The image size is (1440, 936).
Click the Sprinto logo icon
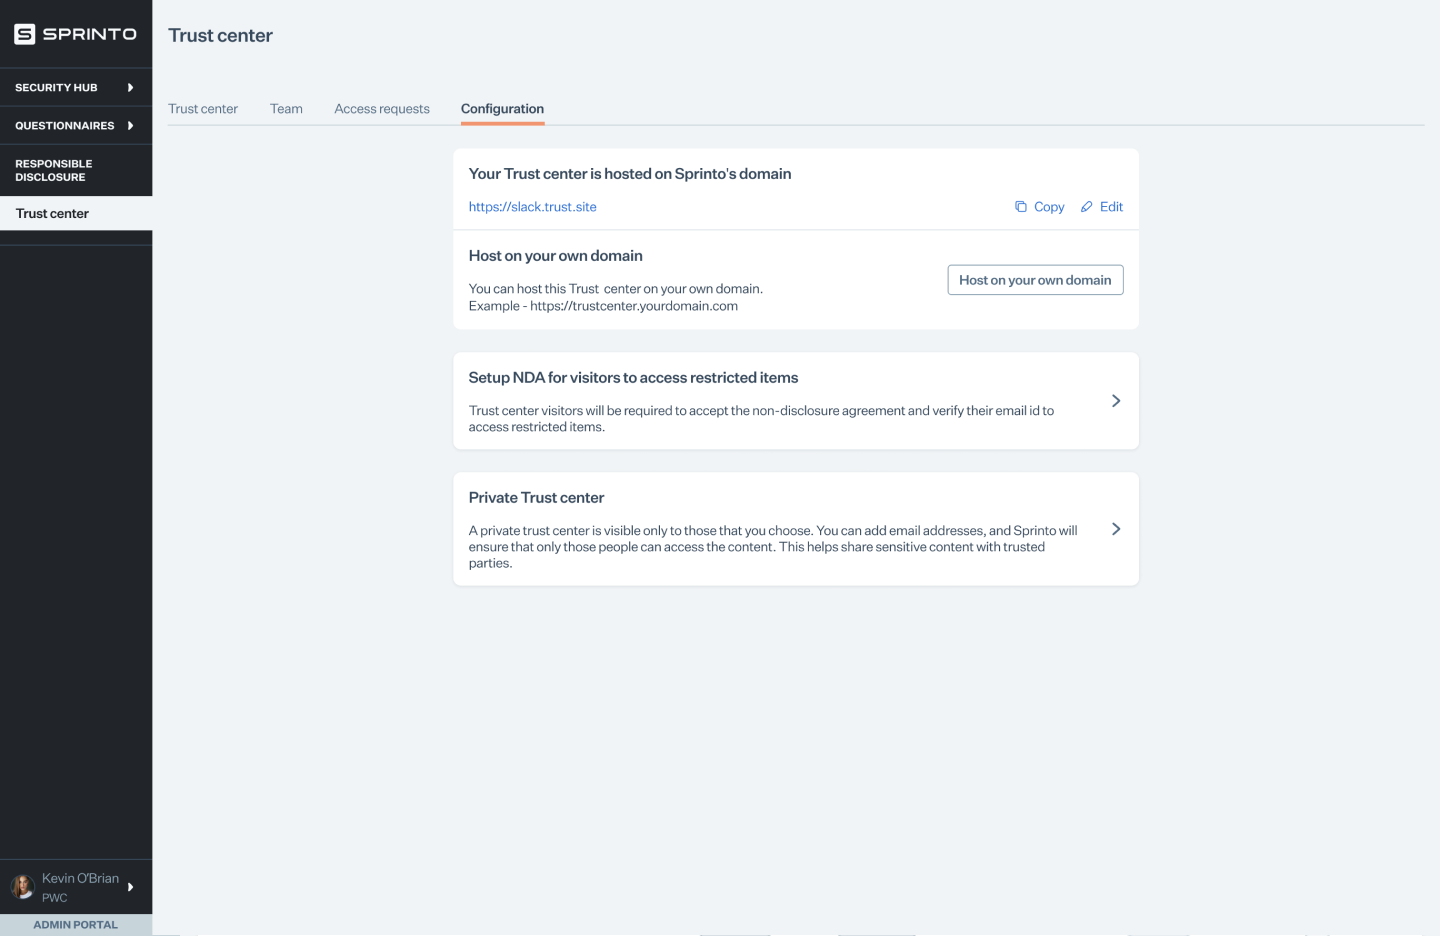pos(25,34)
